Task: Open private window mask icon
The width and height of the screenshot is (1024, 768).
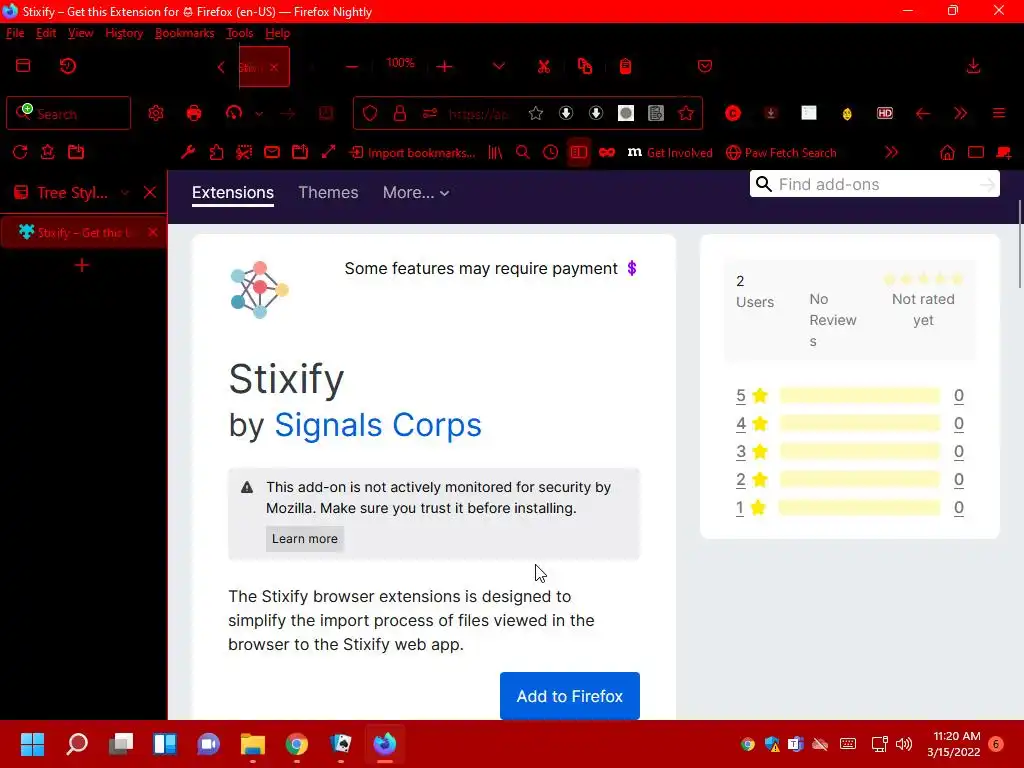Action: (607, 152)
